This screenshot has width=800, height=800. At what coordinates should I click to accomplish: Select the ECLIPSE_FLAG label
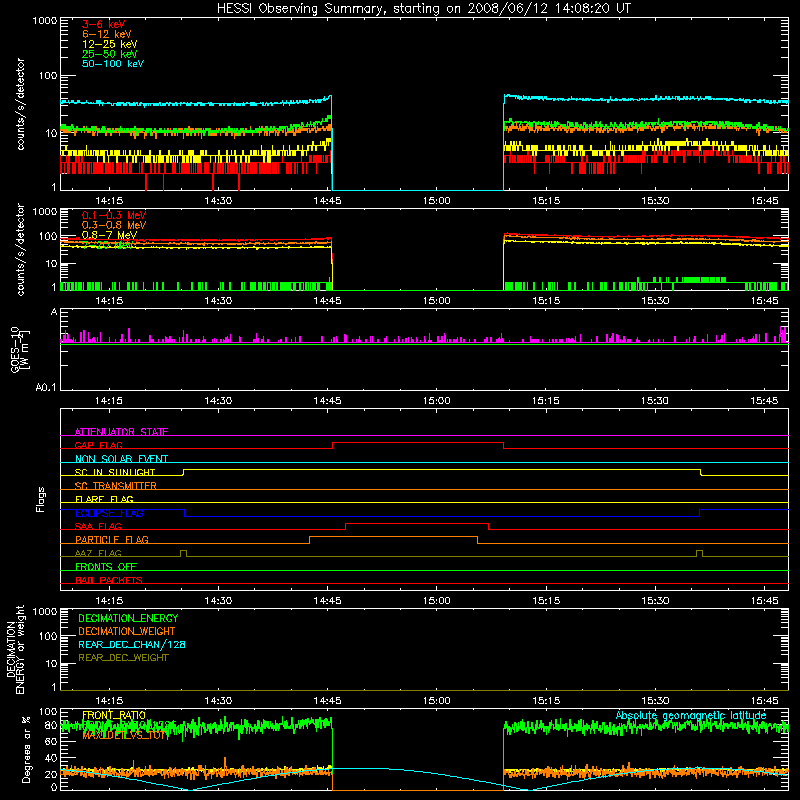[x=109, y=513]
